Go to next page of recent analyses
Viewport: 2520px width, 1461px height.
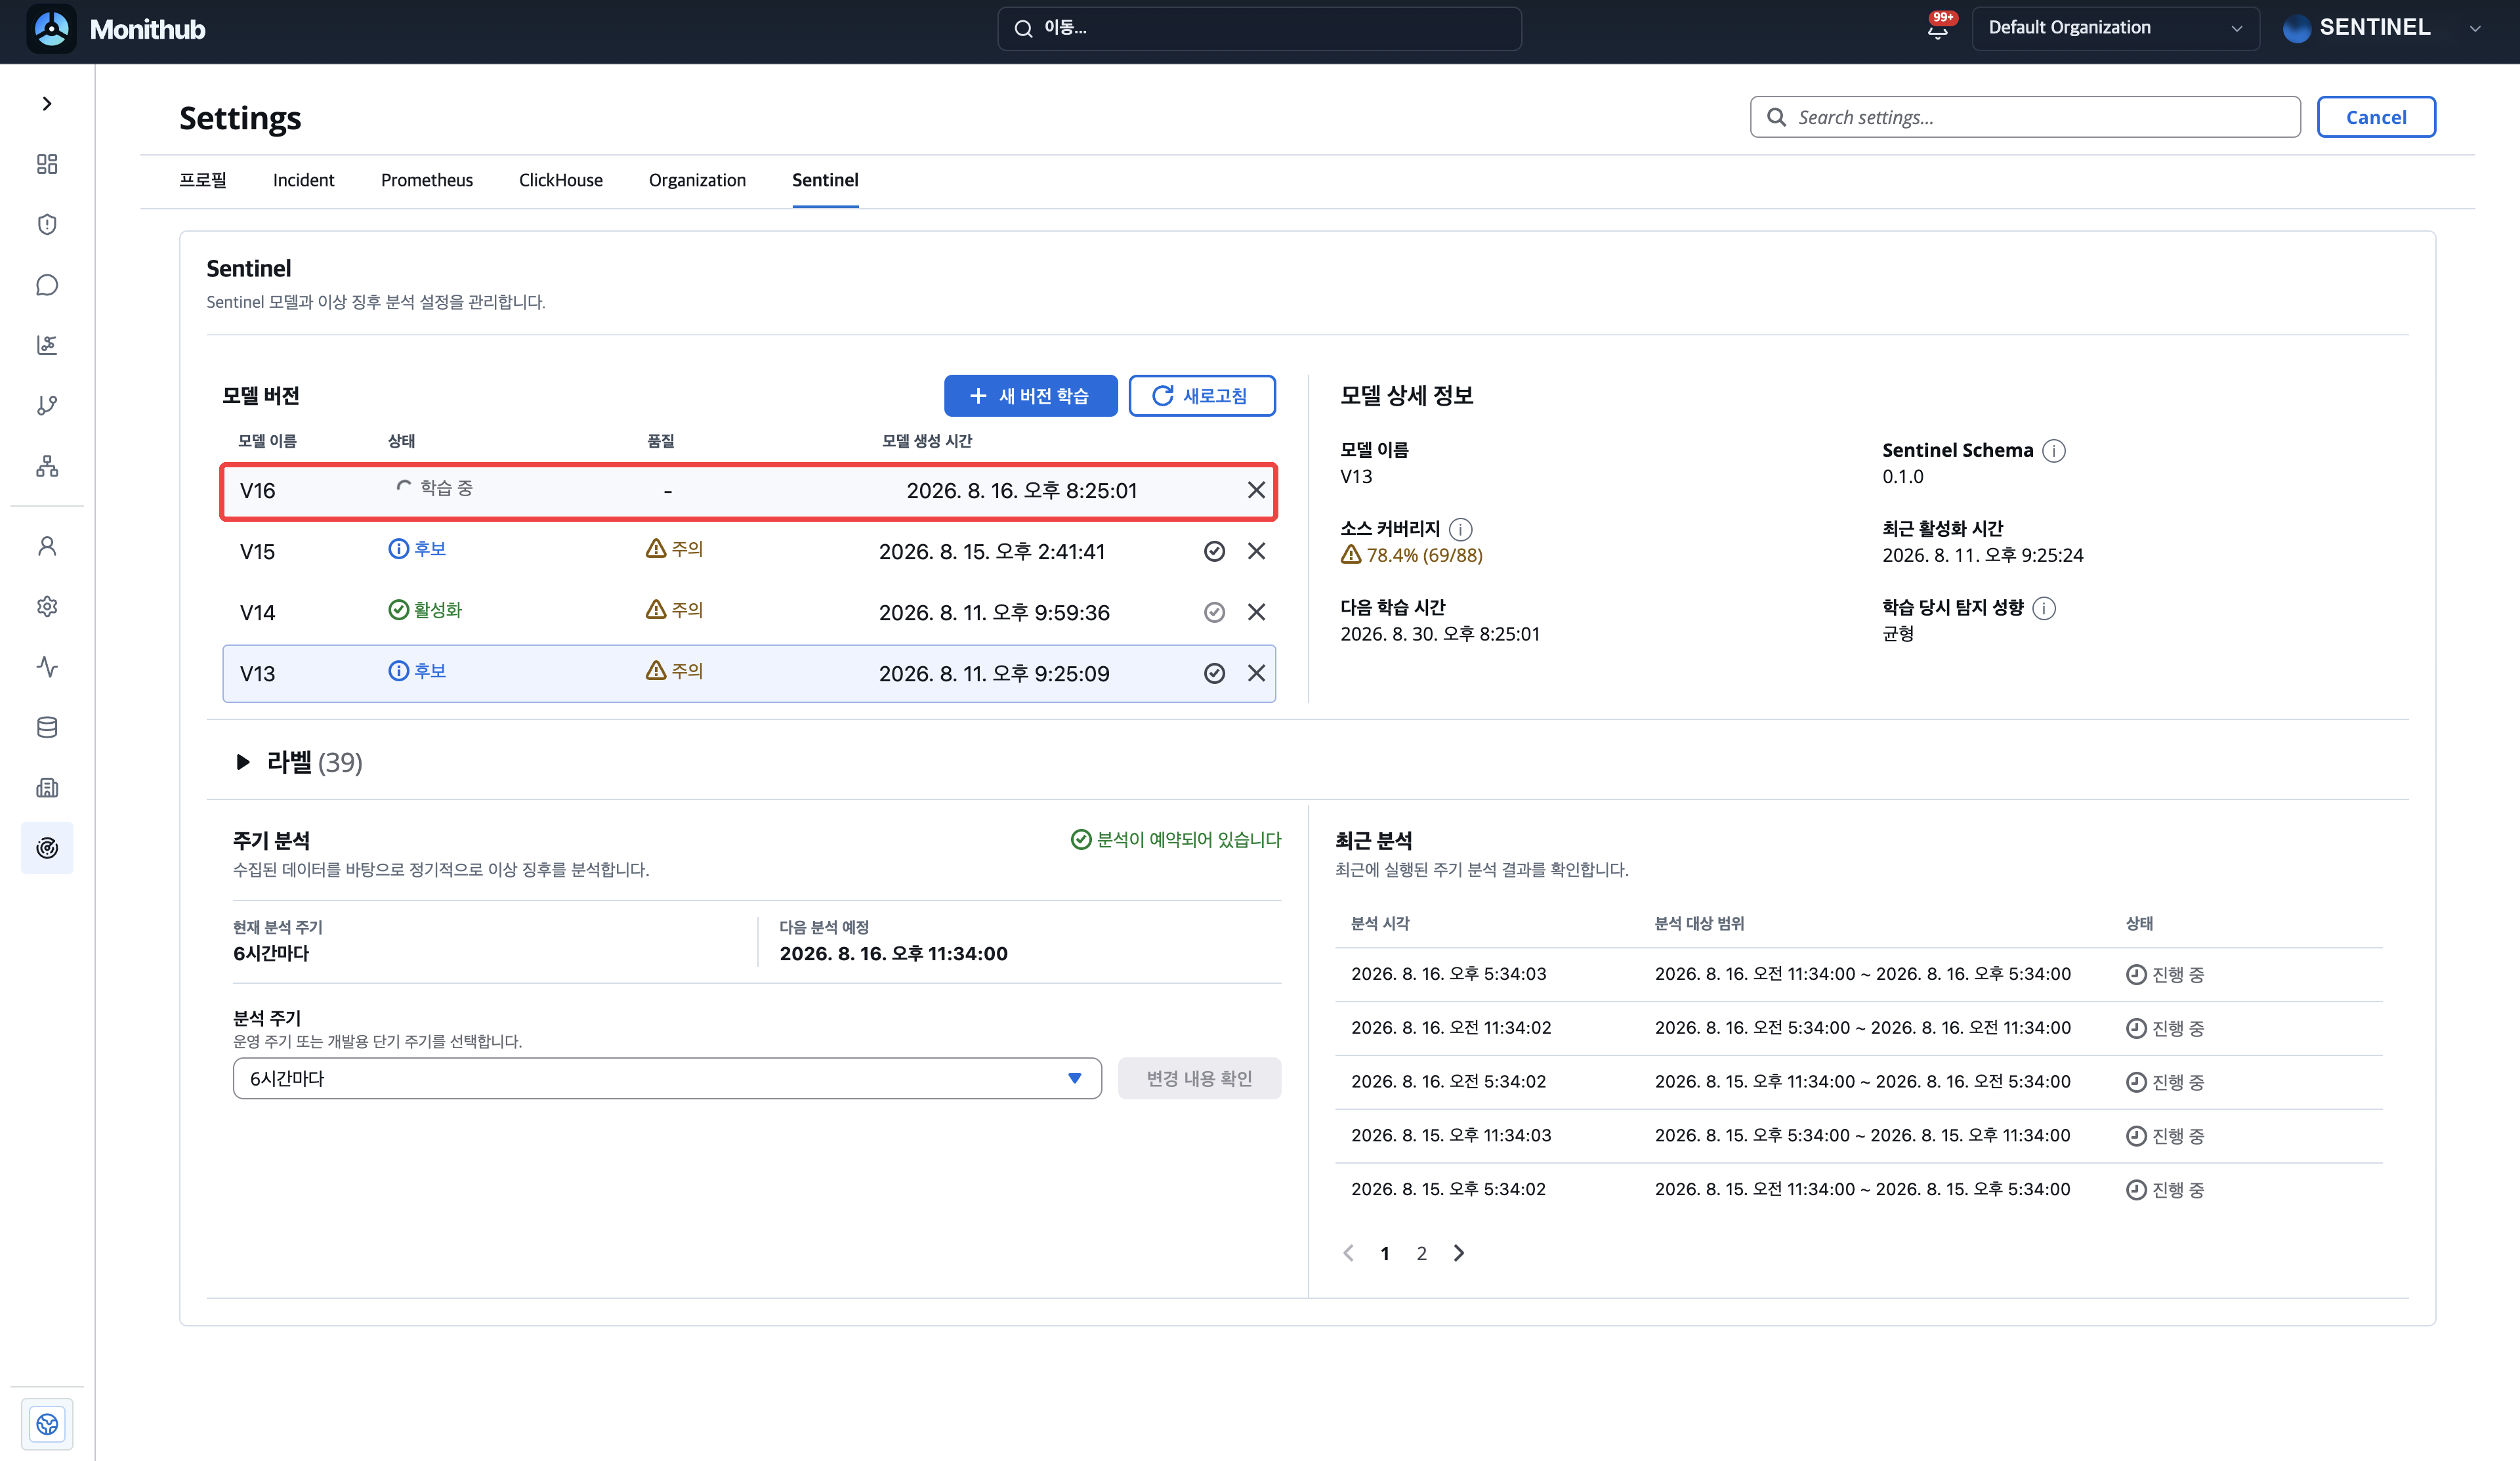[x=1459, y=1253]
